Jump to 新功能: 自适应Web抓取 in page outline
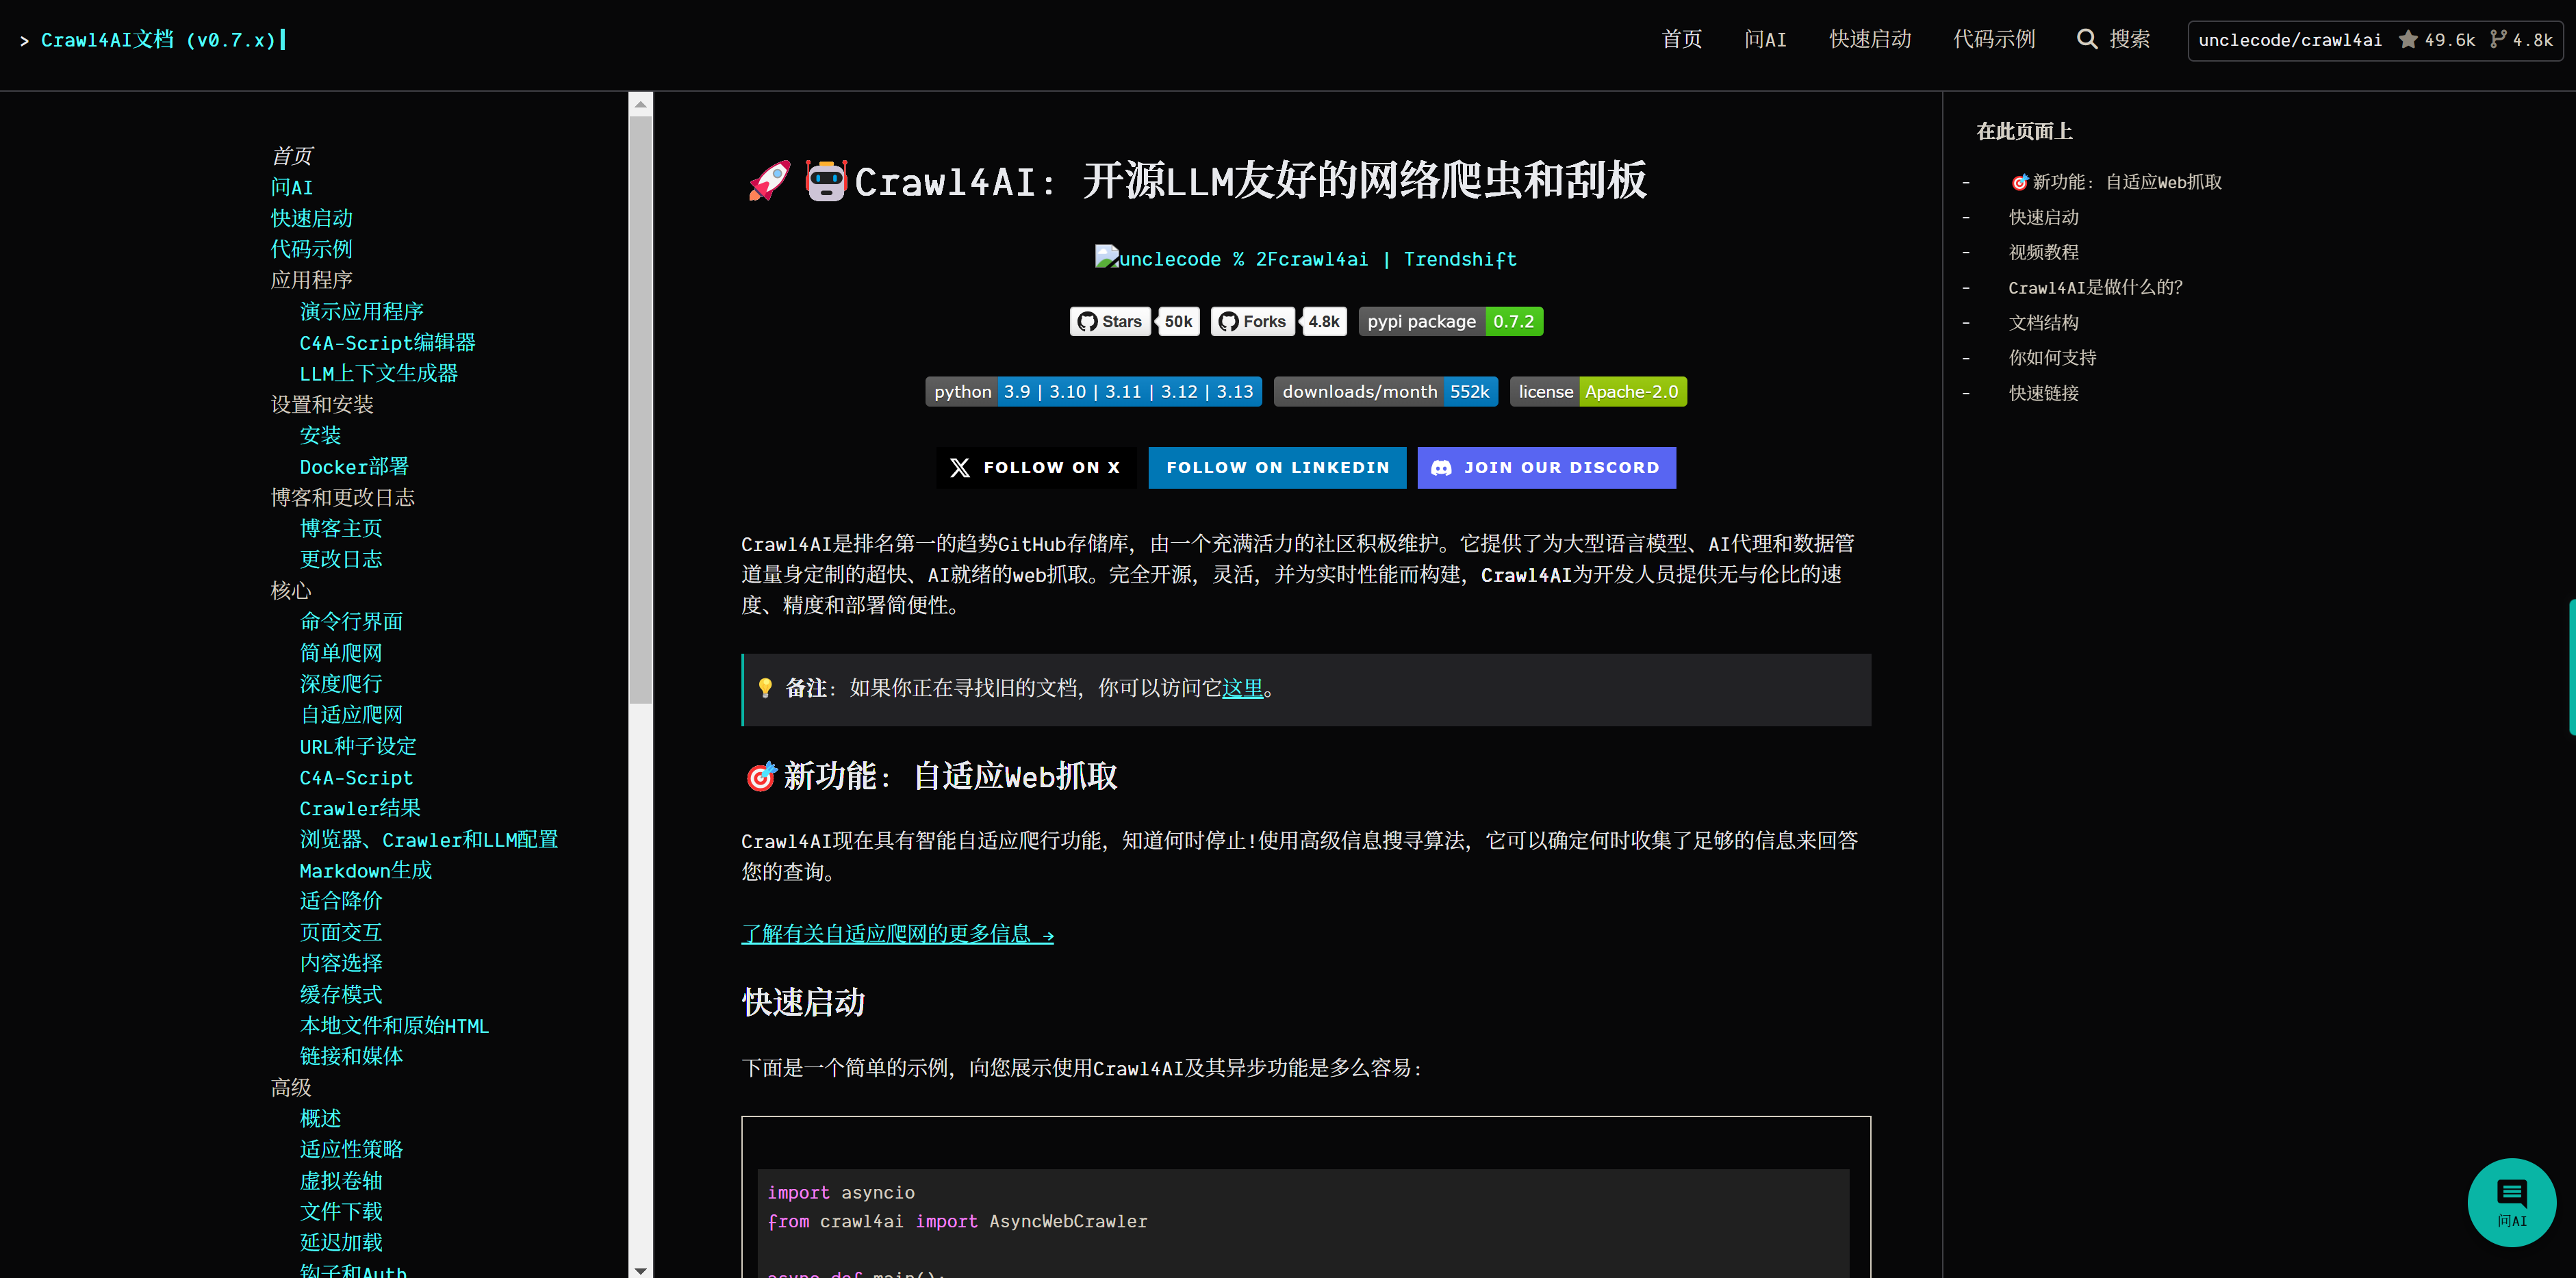Viewport: 2576px width, 1278px height. click(2115, 182)
